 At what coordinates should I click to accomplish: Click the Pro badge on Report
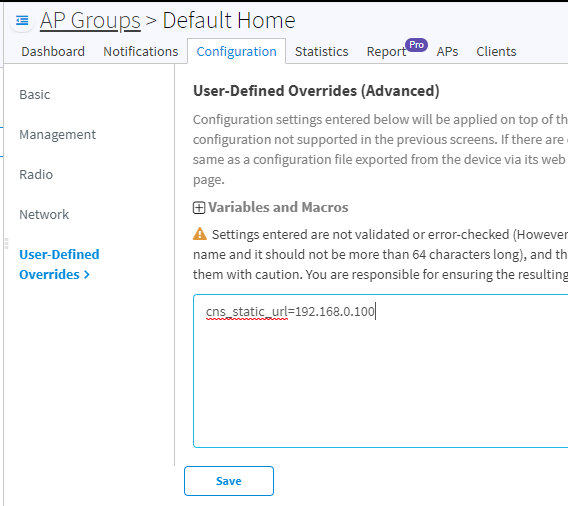pyautogui.click(x=417, y=45)
